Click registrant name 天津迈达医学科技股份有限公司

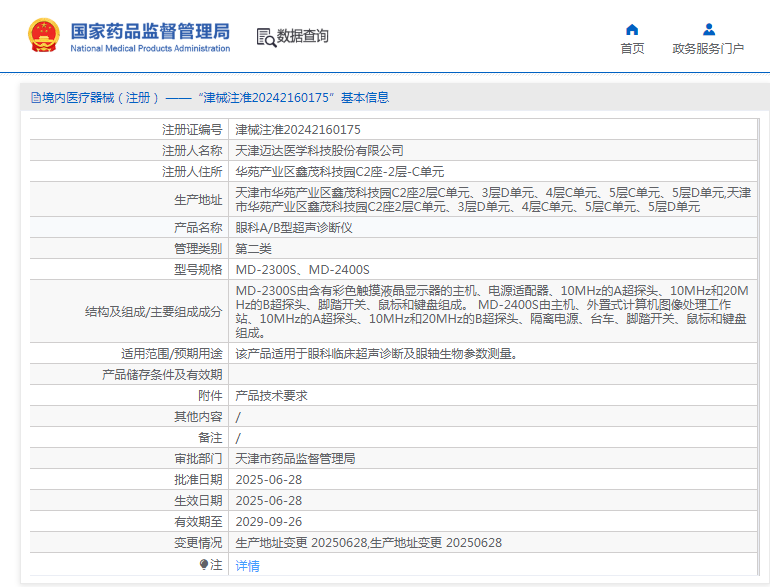coord(319,151)
